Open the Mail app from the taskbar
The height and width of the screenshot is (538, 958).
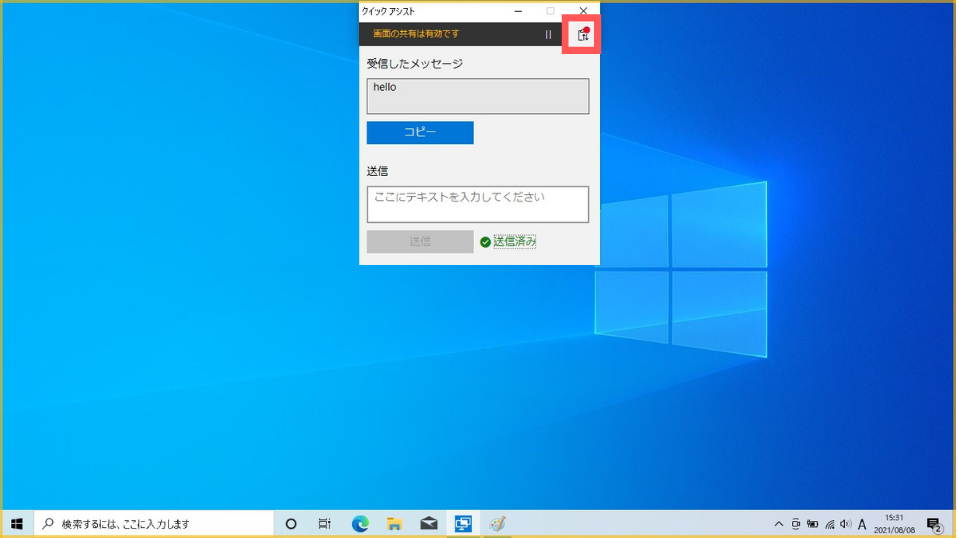[x=429, y=524]
